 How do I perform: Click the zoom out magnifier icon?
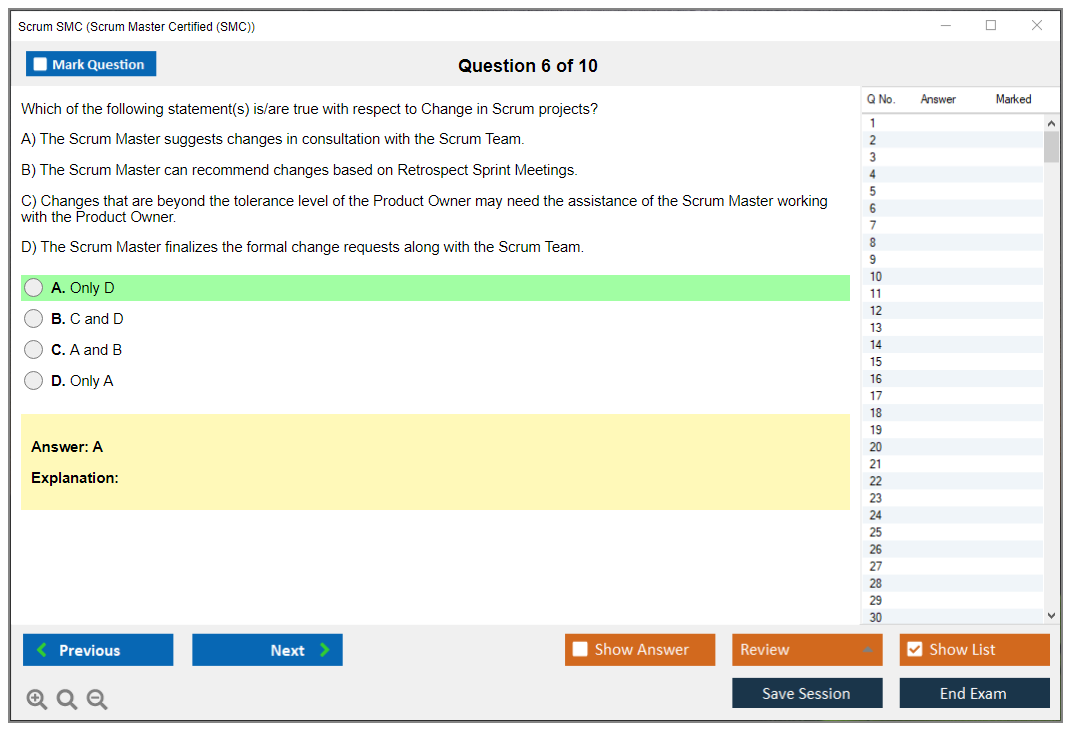tap(97, 700)
